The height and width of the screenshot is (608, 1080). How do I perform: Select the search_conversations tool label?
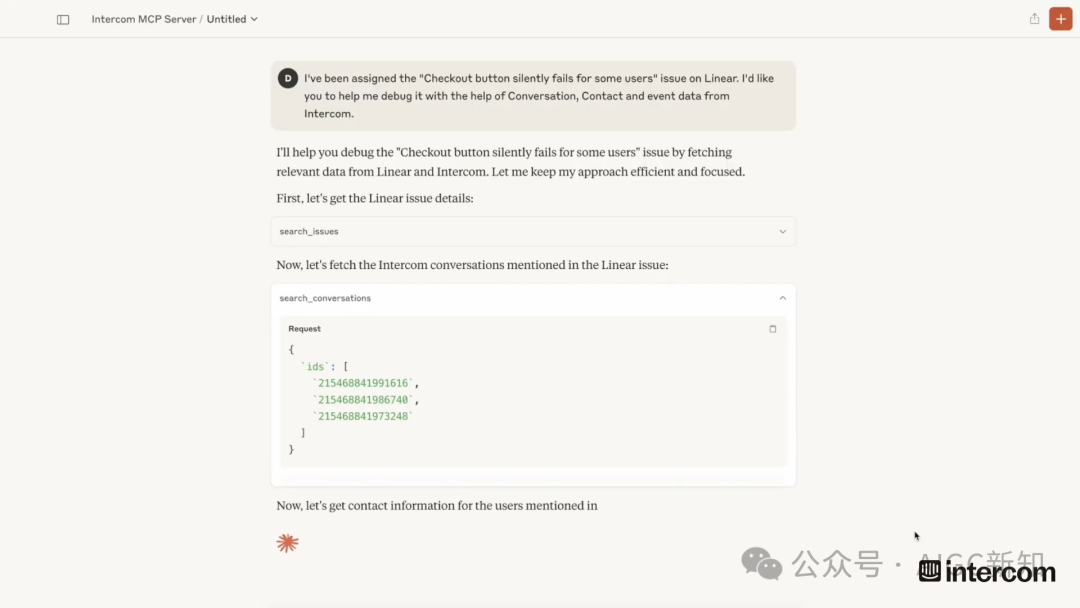pos(325,298)
